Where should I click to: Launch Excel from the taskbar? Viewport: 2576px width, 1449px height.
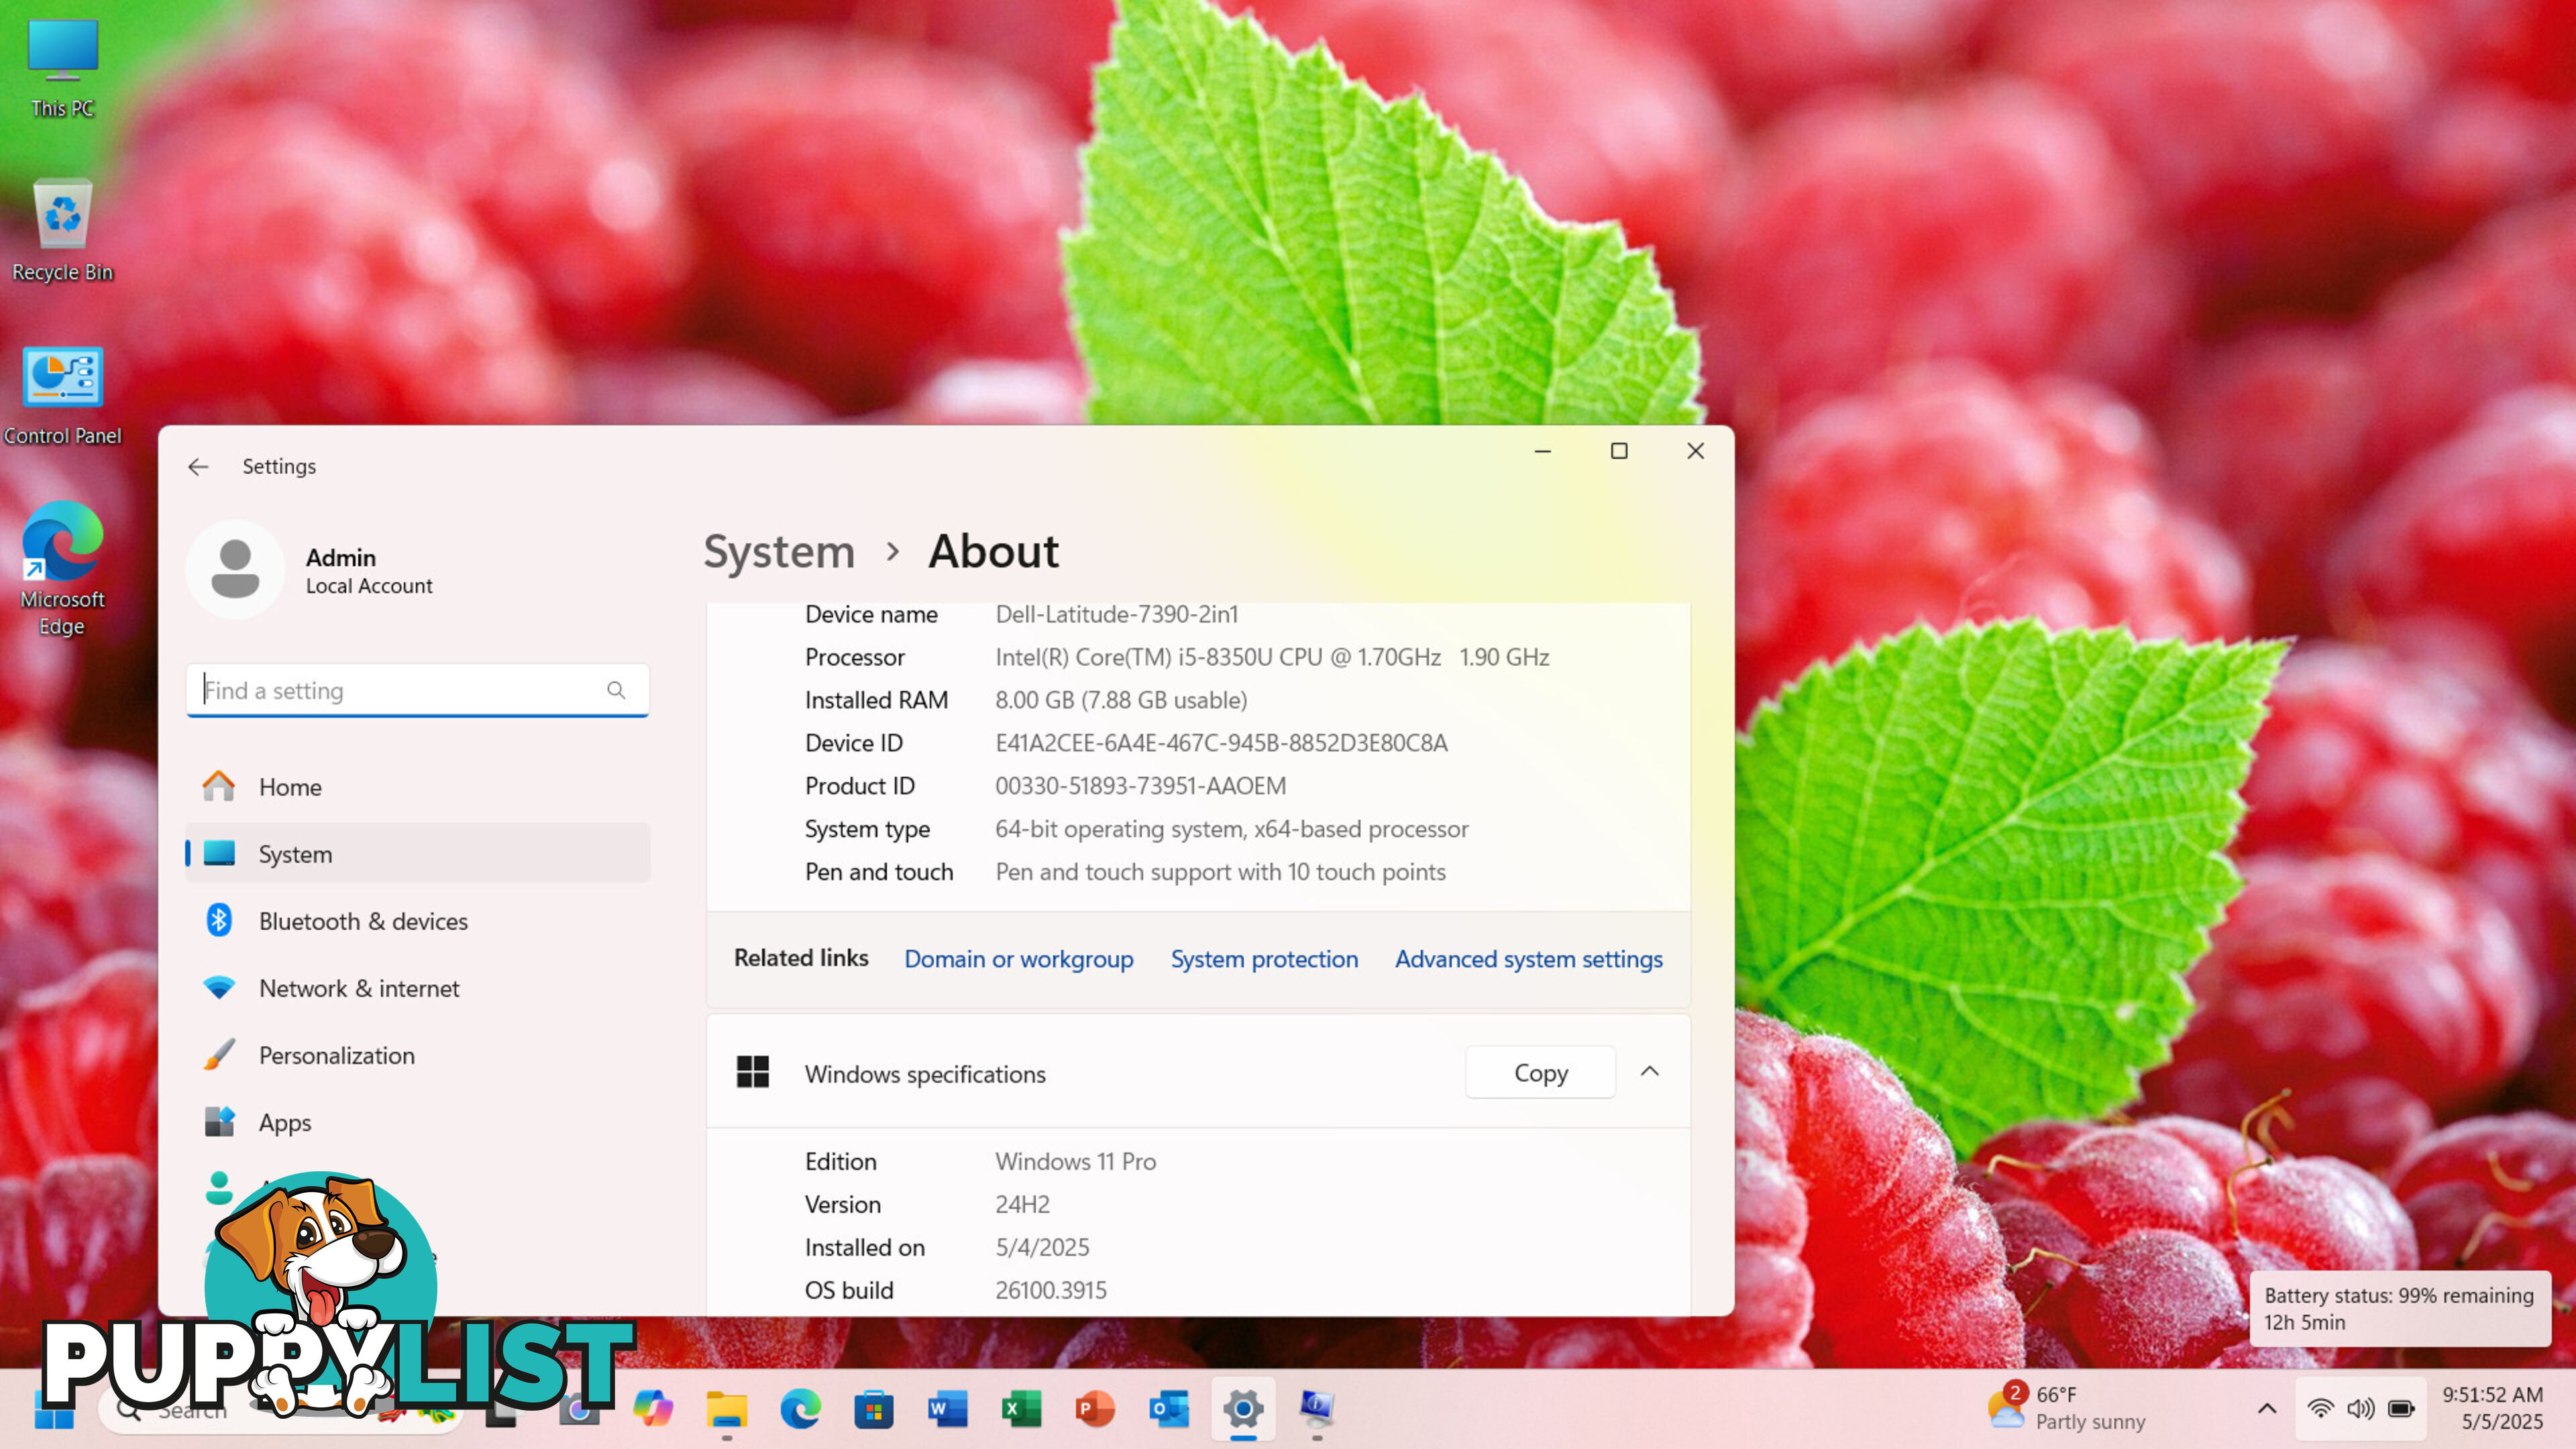(1022, 1409)
